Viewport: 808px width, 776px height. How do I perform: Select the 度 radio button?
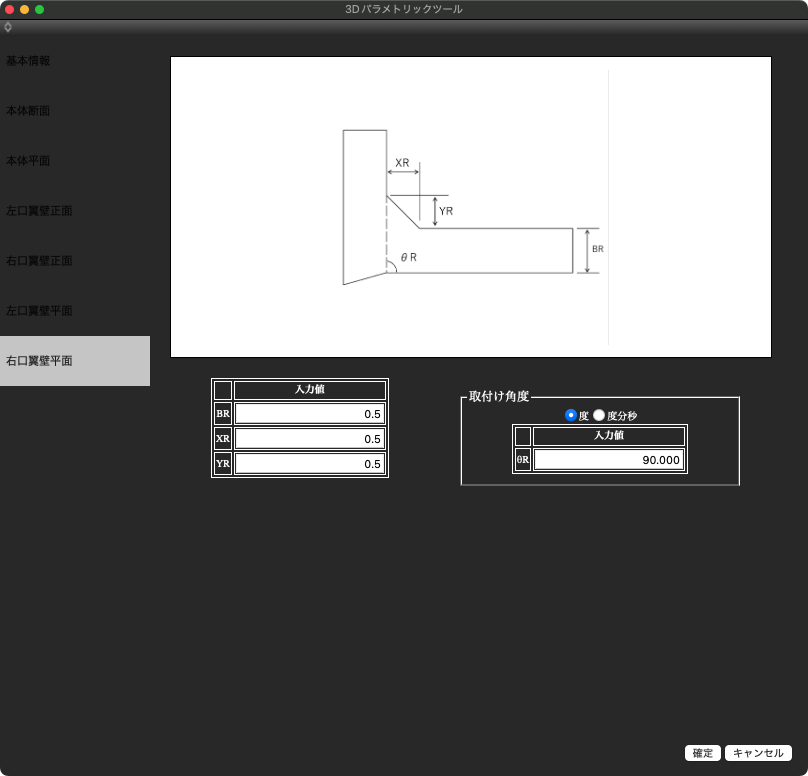point(571,415)
